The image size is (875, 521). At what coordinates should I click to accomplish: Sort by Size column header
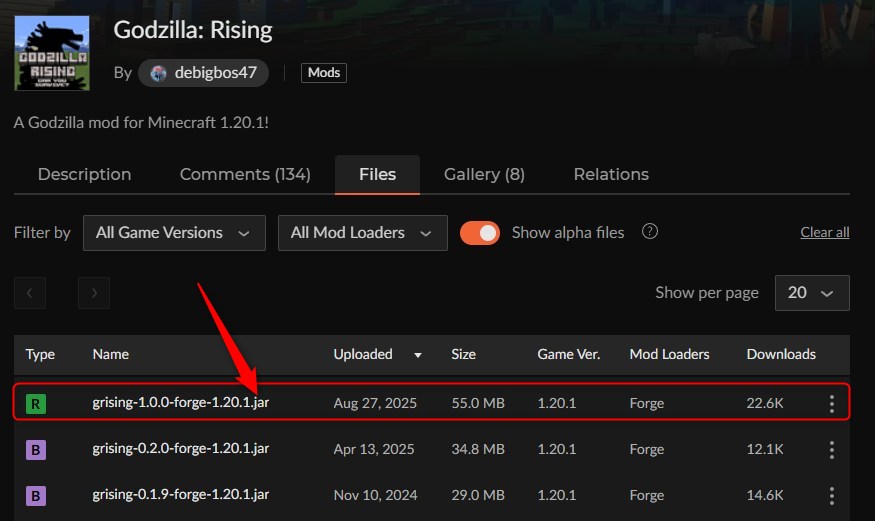(x=463, y=354)
